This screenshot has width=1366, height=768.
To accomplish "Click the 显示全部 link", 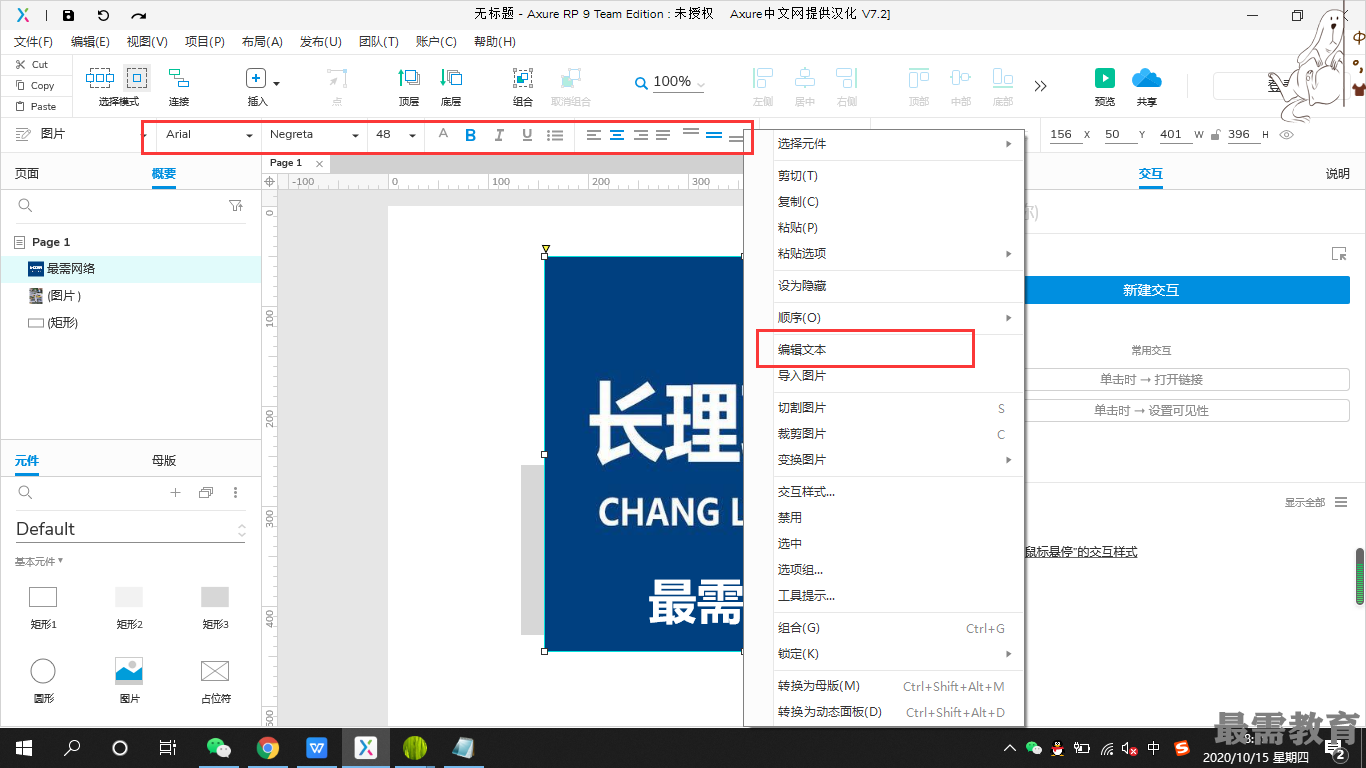I will [x=1305, y=503].
